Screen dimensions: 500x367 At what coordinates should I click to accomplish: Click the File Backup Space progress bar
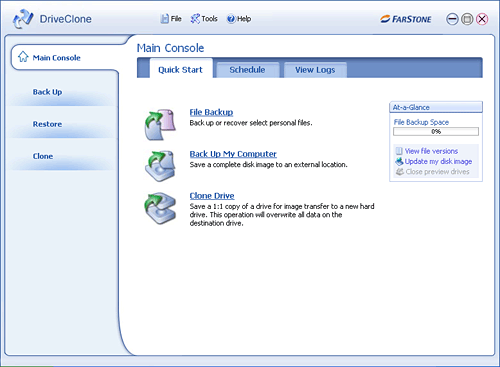(436, 131)
